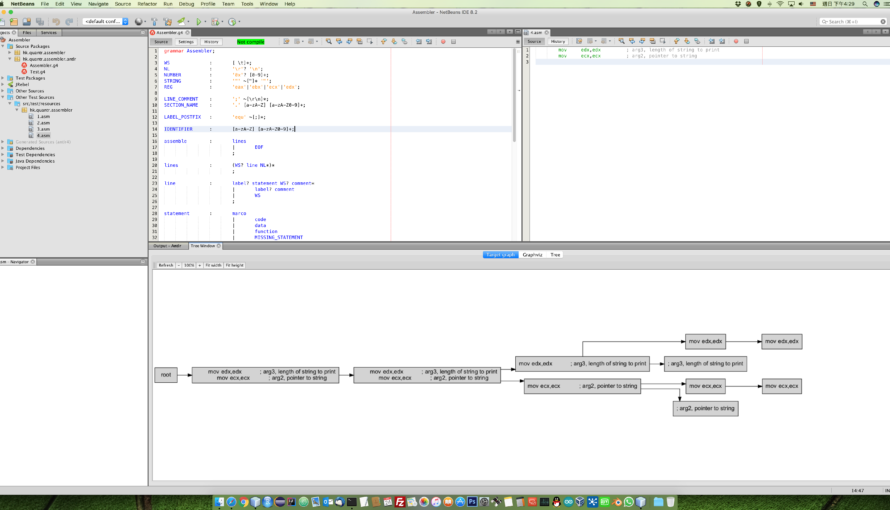Expand the JRebel node
Viewport: 890px width, 510px height.
tap(3, 85)
